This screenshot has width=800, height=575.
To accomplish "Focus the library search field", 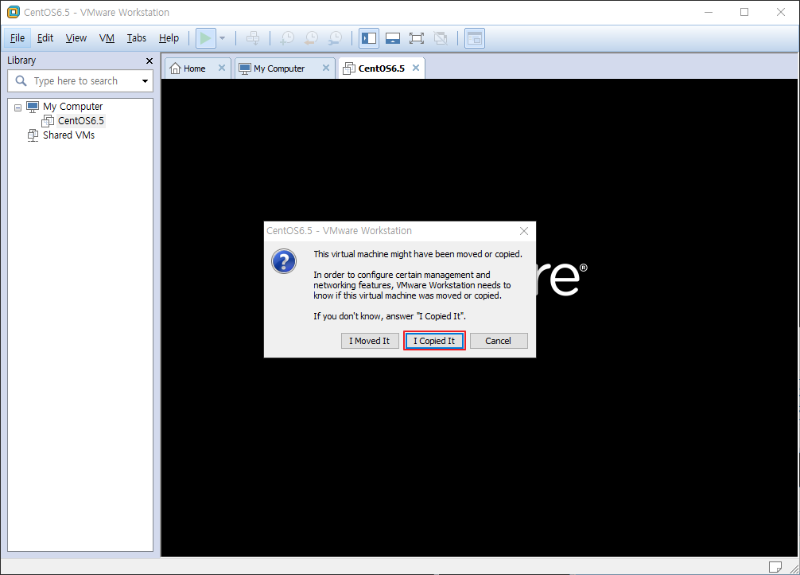I will pyautogui.click(x=81, y=81).
